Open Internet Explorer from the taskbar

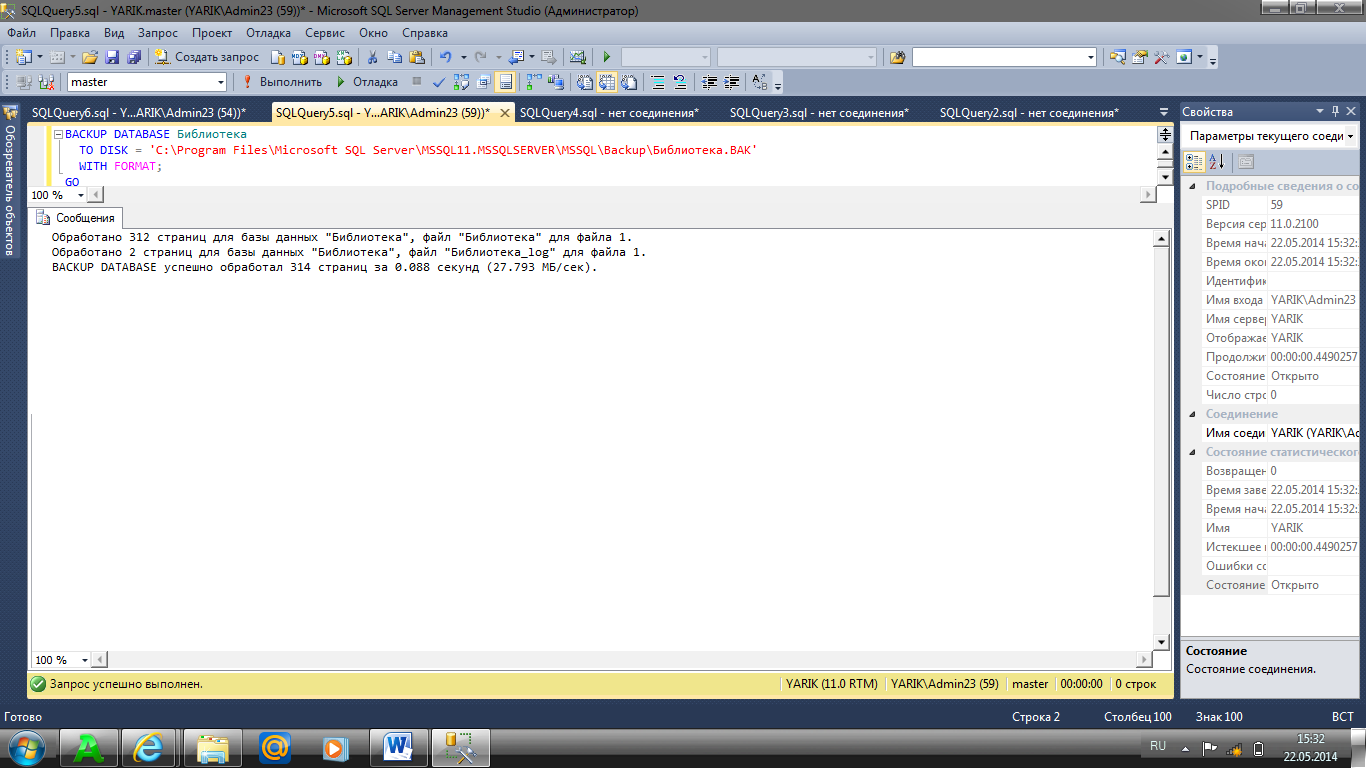[x=147, y=746]
